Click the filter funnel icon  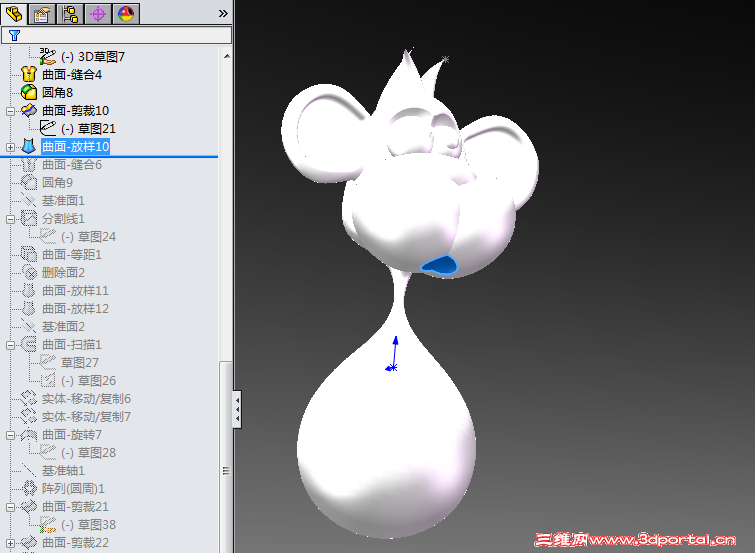[x=14, y=35]
